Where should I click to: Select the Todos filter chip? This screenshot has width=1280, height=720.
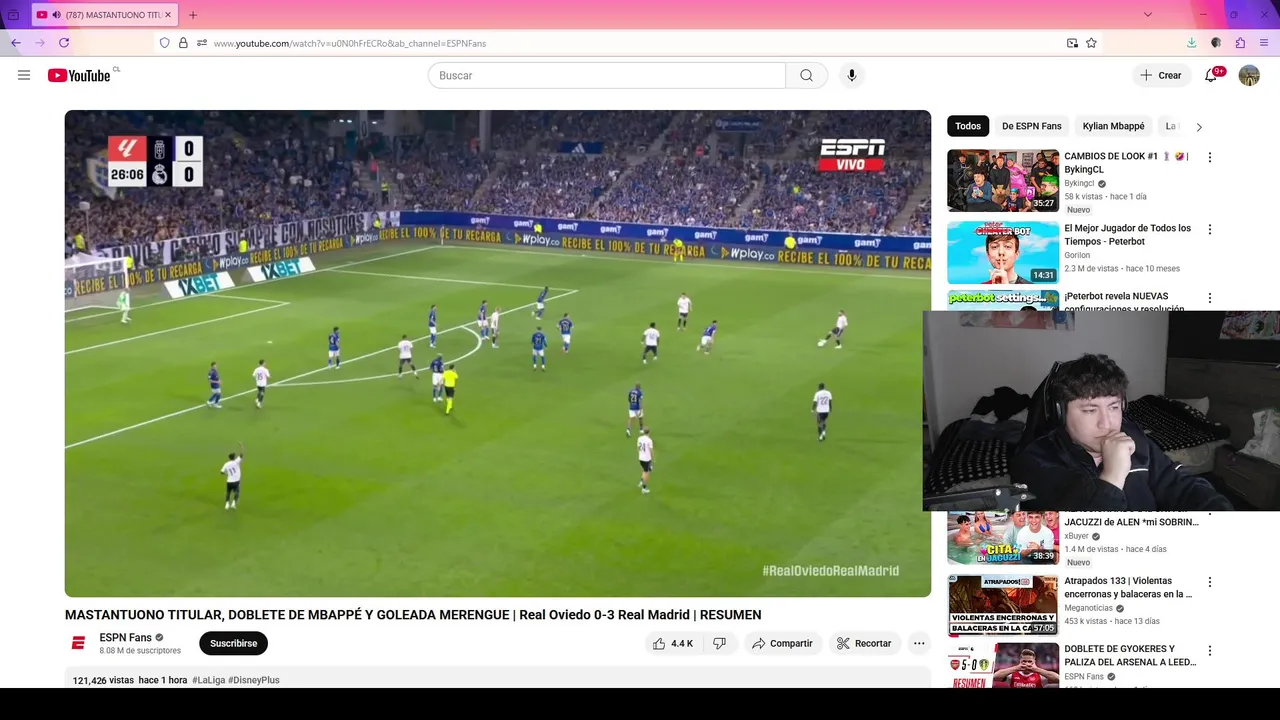(968, 126)
